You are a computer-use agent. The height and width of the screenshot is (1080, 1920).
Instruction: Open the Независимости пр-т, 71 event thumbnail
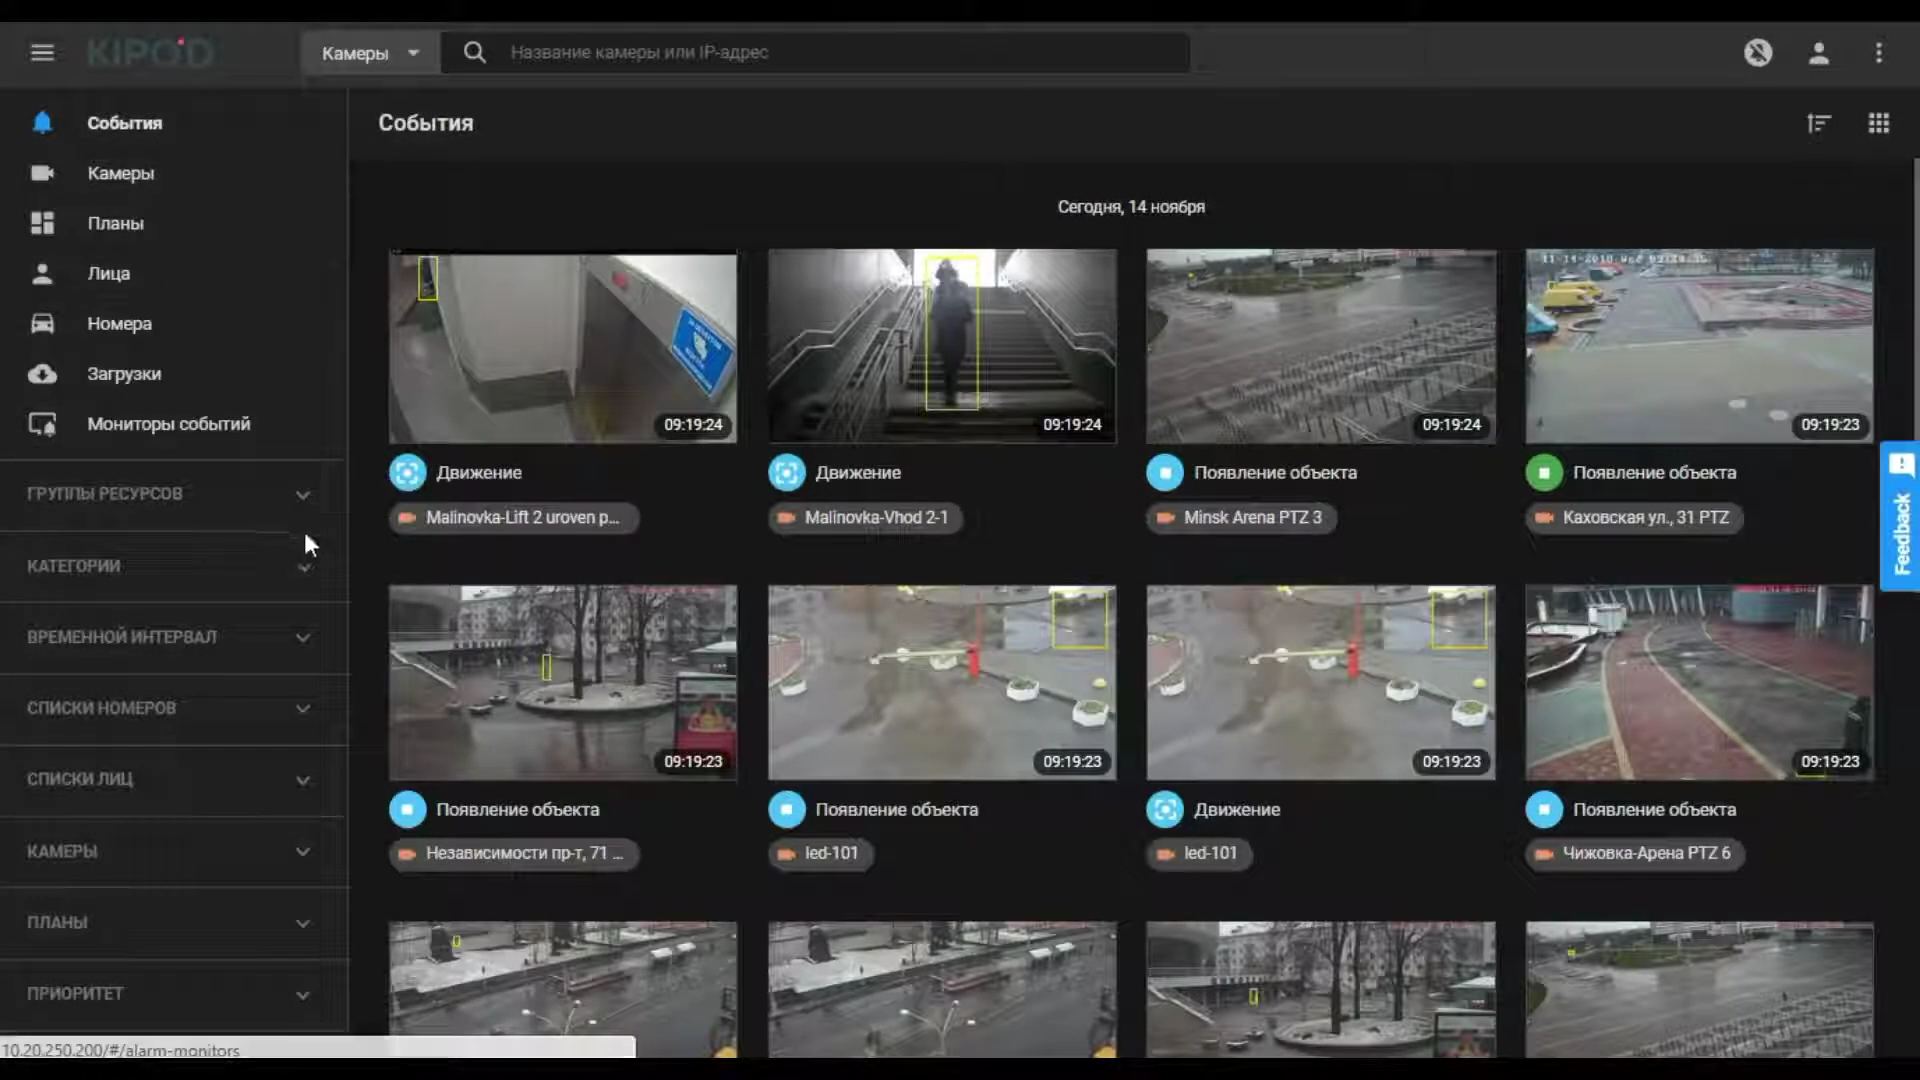click(x=563, y=683)
